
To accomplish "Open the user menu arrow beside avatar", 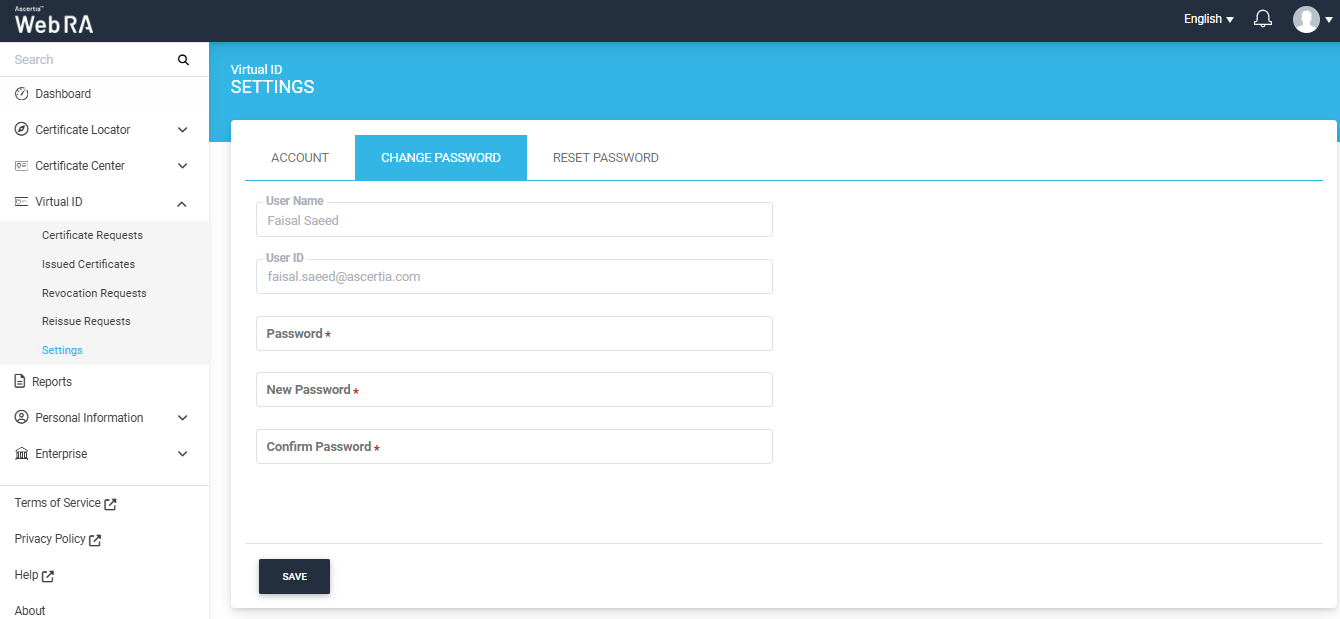I will pyautogui.click(x=1329, y=20).
